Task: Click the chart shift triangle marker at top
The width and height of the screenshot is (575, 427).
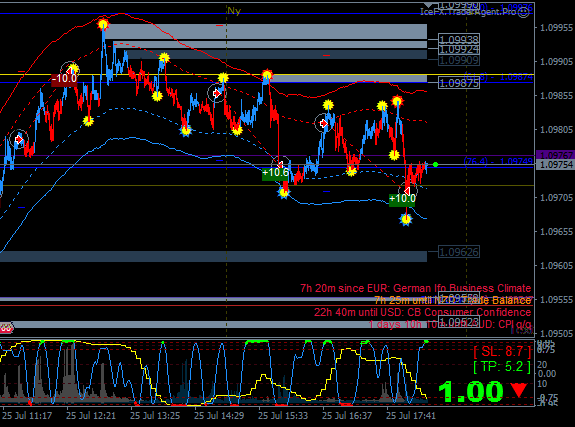Action: coord(429,5)
